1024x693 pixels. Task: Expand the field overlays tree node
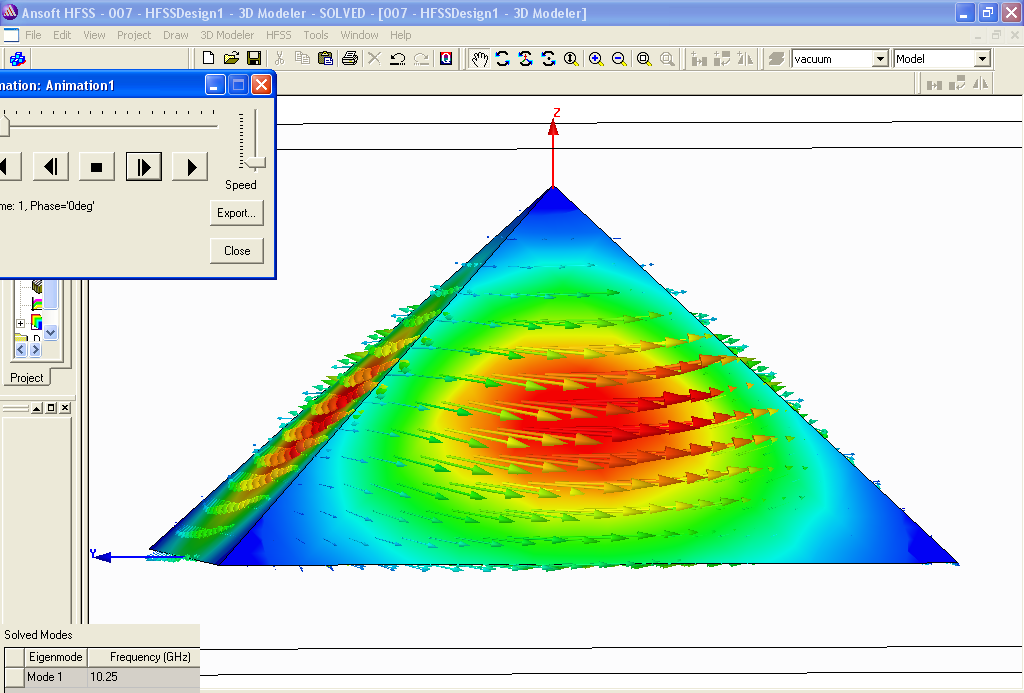click(20, 323)
